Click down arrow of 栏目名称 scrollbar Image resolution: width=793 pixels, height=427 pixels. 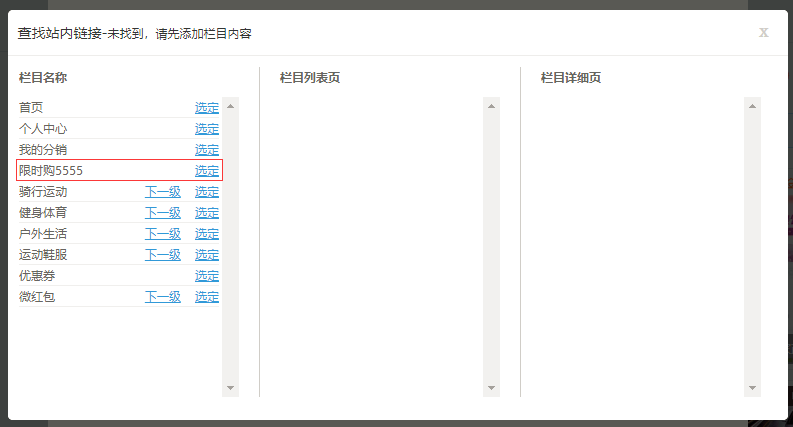pos(231,387)
